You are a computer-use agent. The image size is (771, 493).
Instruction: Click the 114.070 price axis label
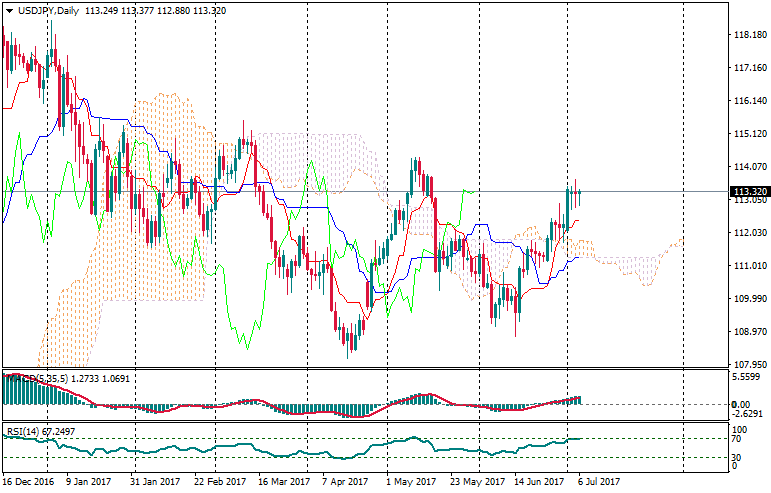click(749, 167)
